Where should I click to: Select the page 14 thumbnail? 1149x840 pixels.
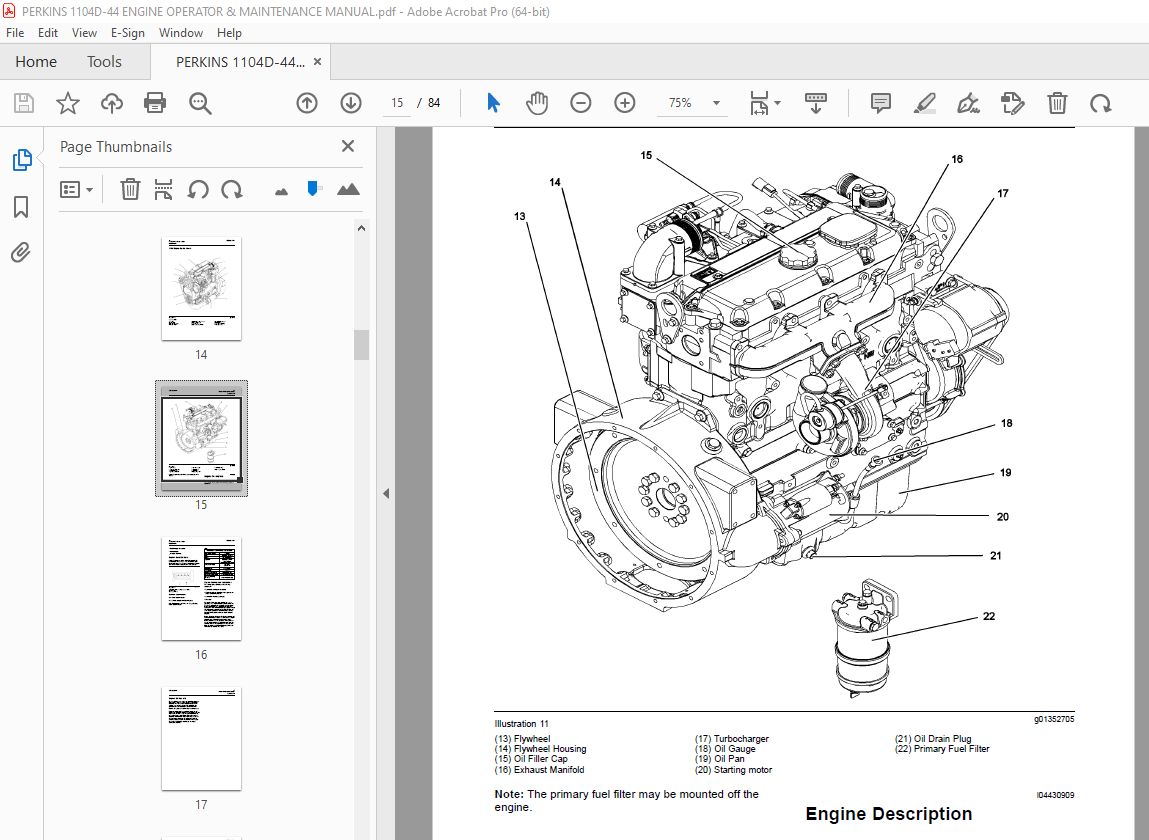[202, 288]
